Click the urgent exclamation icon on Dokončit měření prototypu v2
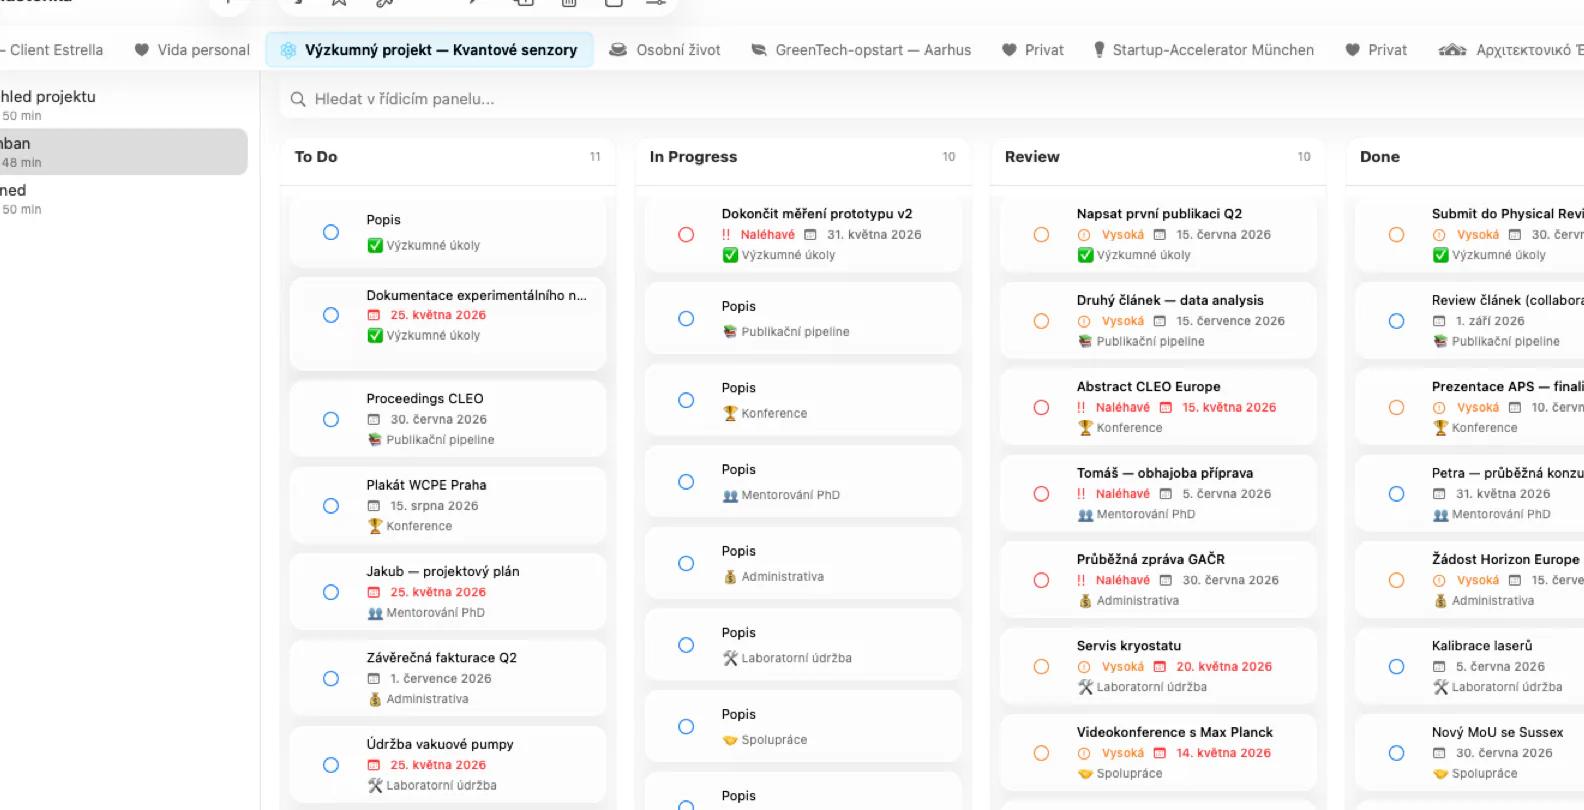Viewport: 1584px width, 810px height. pos(726,235)
